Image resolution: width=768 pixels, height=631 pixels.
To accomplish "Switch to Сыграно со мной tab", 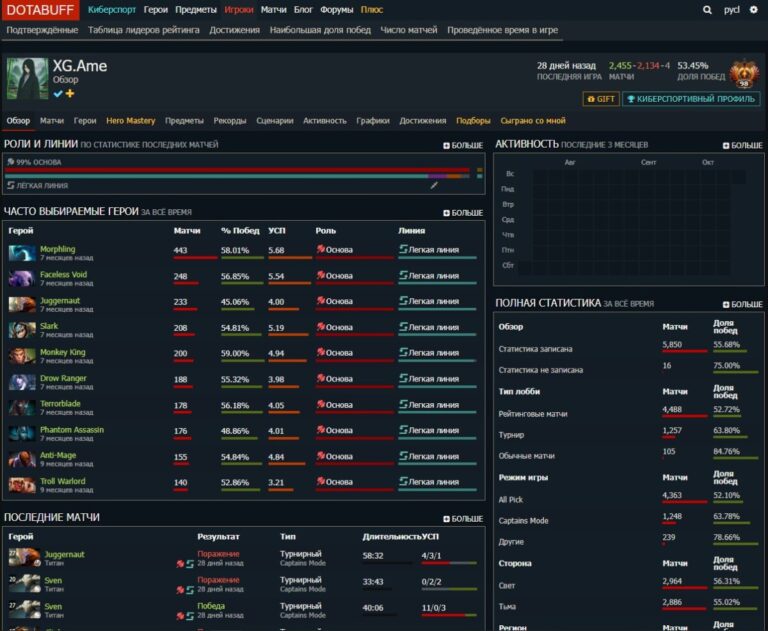I will tap(533, 121).
